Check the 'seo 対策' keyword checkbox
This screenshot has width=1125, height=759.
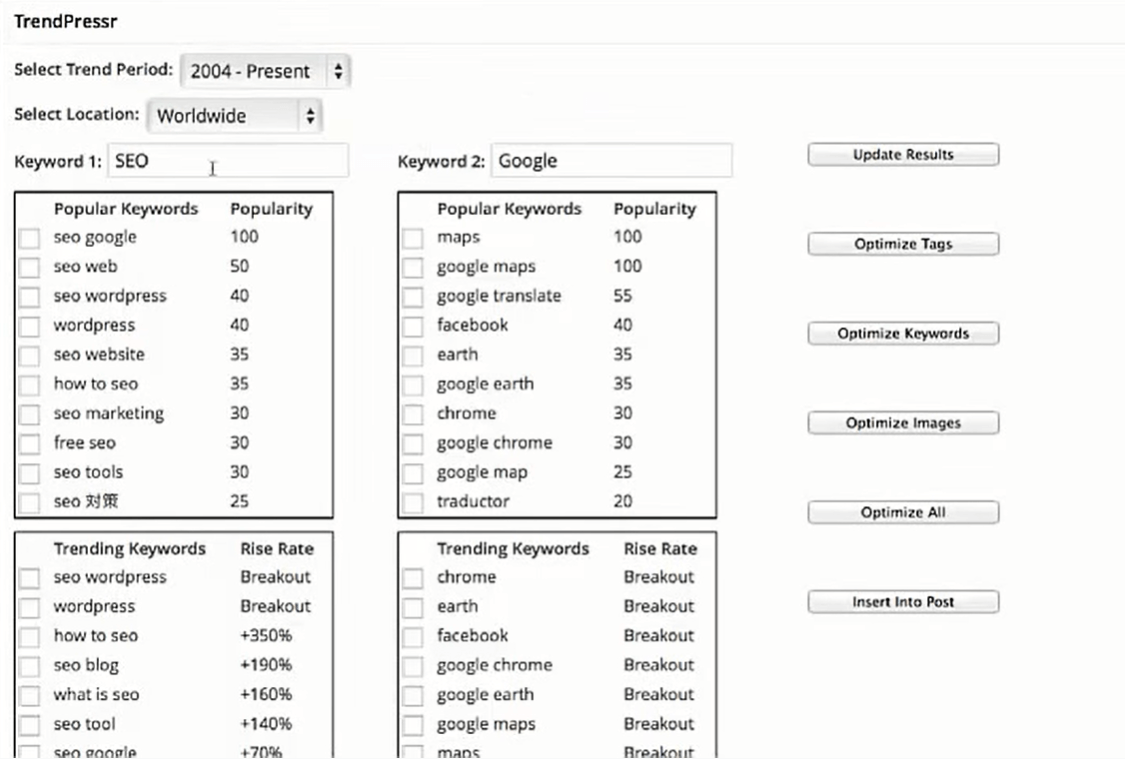pos(29,503)
